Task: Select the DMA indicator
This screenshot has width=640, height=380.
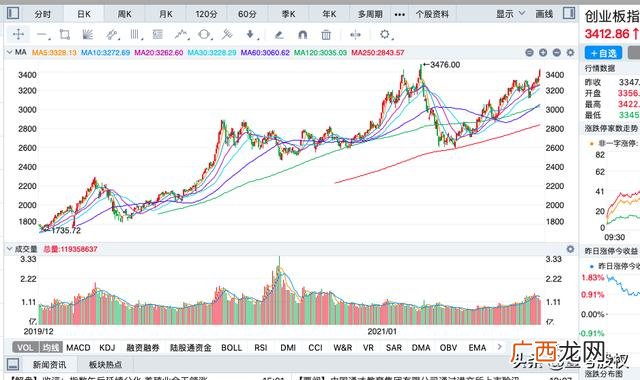Action: pyautogui.click(x=421, y=347)
